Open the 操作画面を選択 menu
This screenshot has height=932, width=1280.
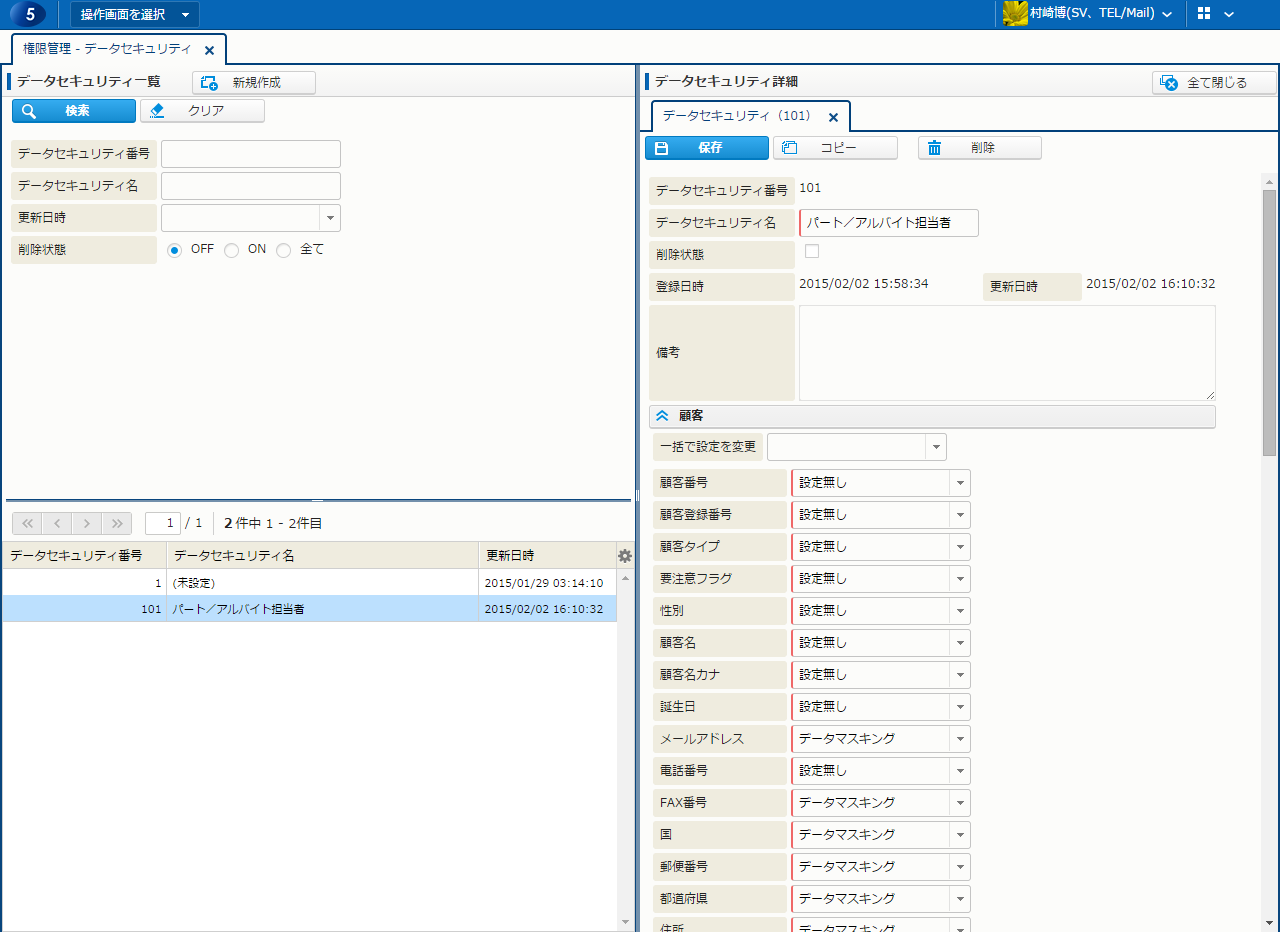[134, 14]
